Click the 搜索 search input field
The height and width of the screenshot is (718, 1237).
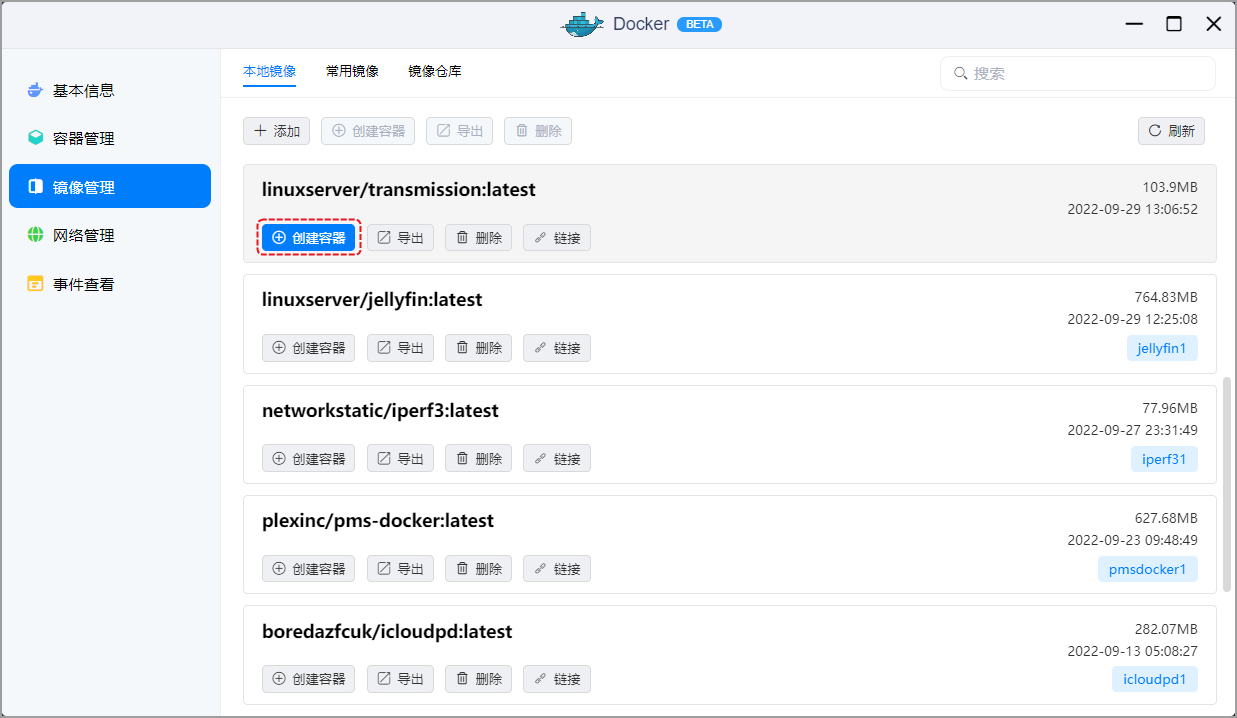[x=1077, y=73]
